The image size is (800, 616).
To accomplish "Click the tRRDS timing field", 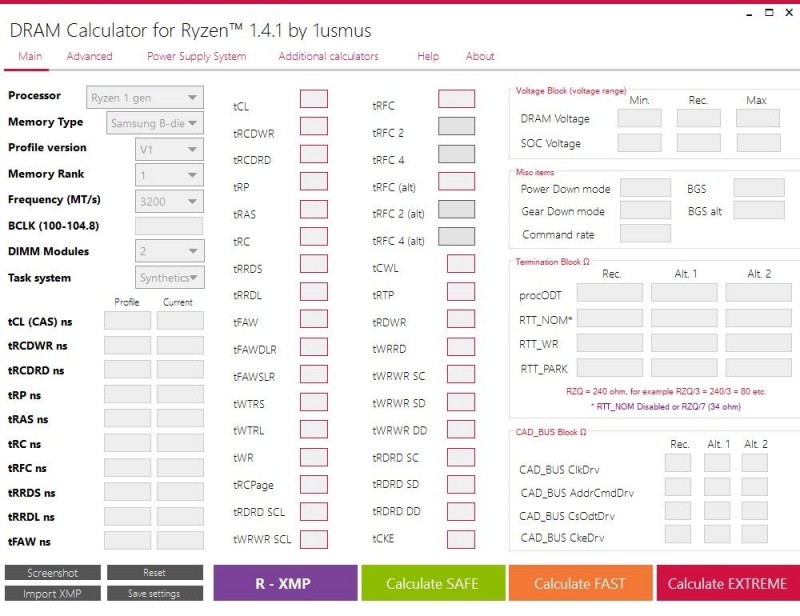I will coord(314,264).
